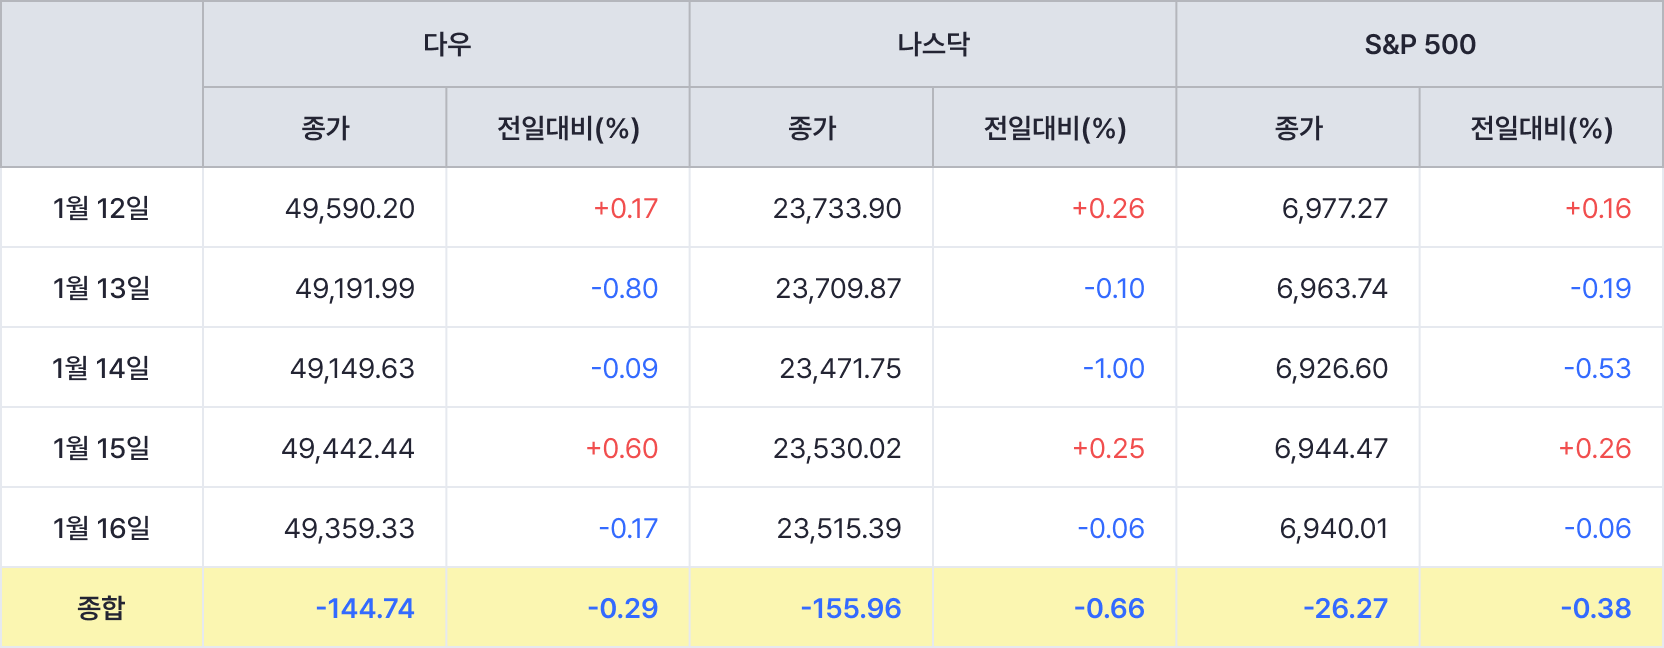
Task: Click the Dow closing value 49,590.20
Action: (x=350, y=208)
